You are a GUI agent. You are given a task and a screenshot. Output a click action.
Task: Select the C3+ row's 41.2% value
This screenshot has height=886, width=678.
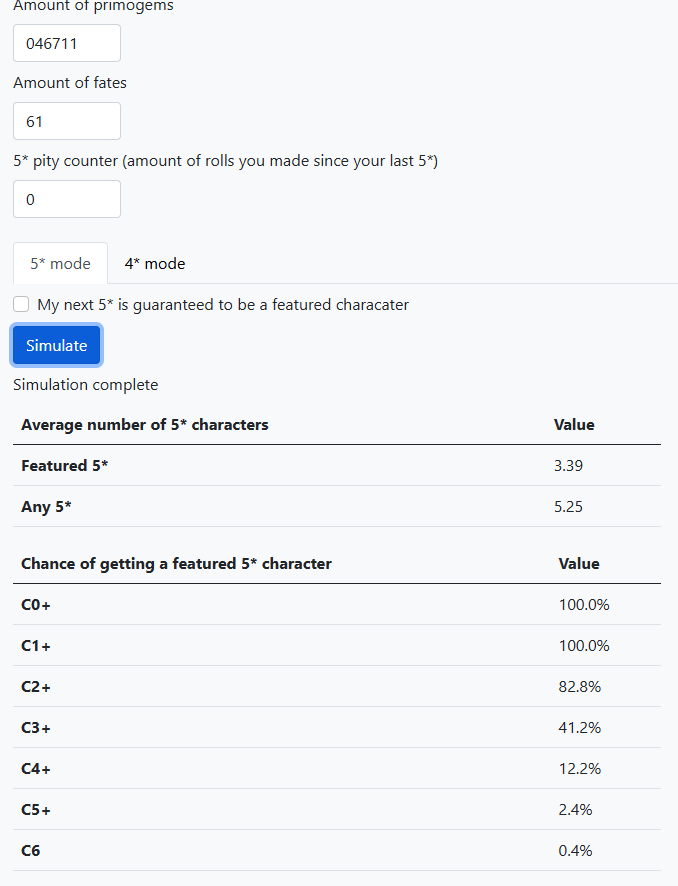coord(579,728)
